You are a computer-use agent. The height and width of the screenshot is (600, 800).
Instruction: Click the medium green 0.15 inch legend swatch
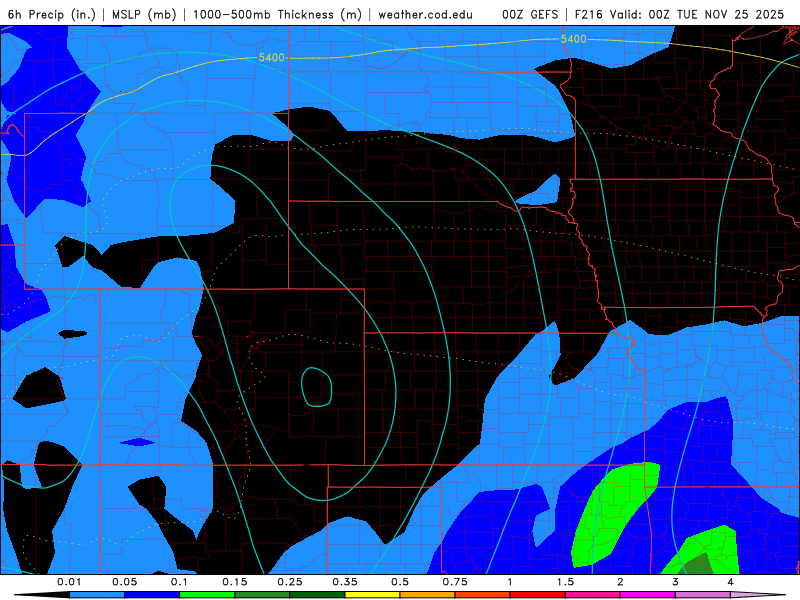(262, 595)
